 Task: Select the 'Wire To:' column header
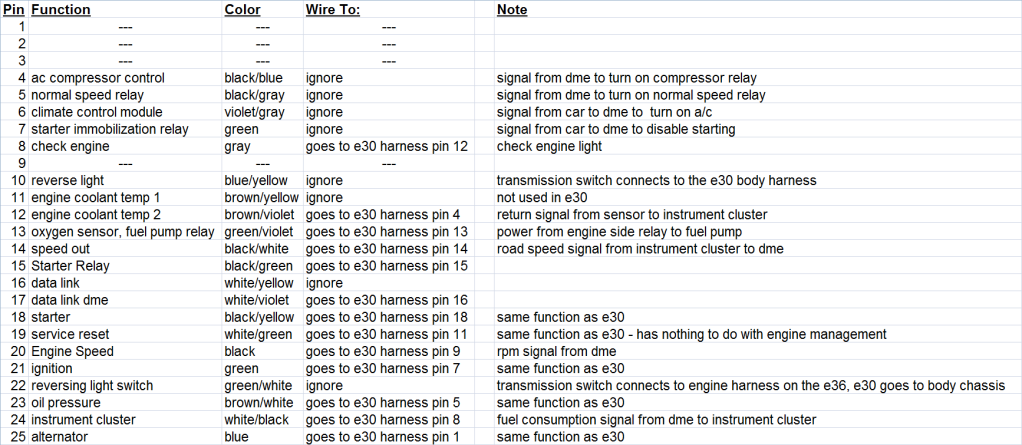(x=333, y=10)
